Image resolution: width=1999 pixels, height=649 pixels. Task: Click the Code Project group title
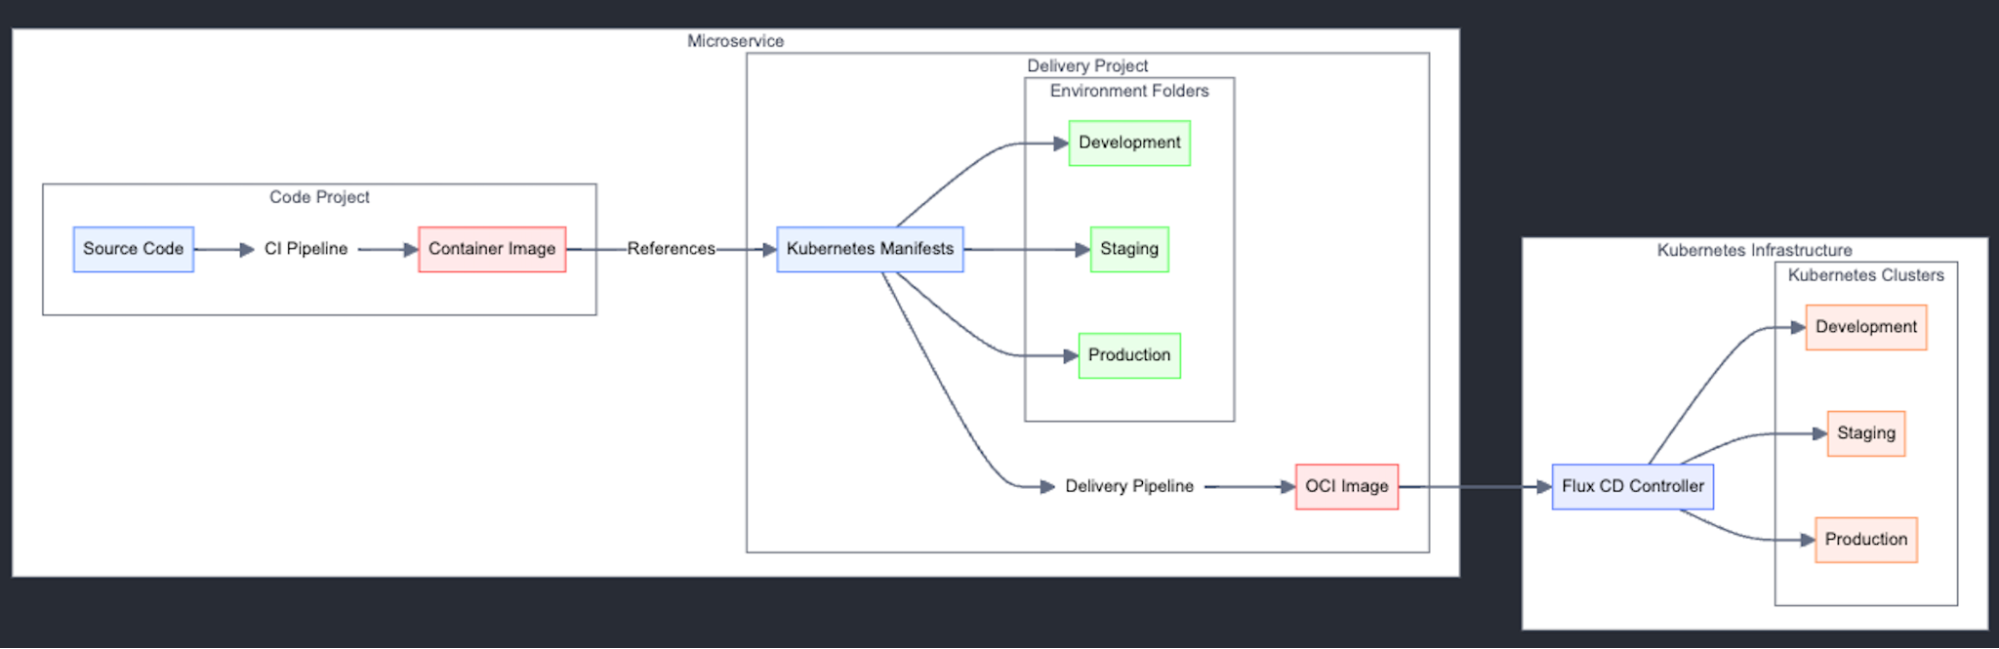(x=319, y=197)
